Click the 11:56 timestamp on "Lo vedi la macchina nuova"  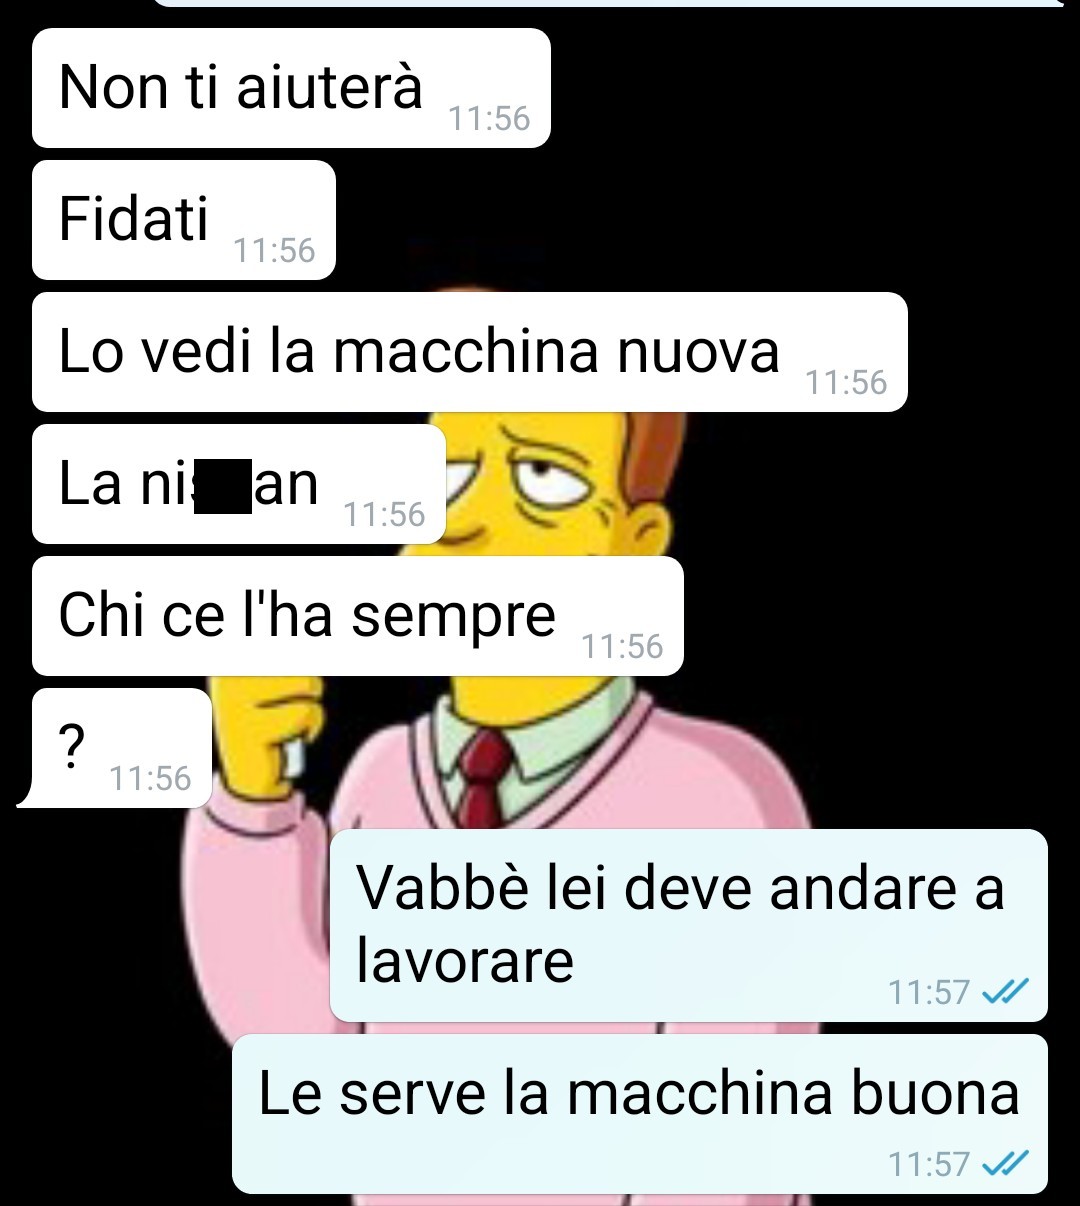pyautogui.click(x=846, y=383)
